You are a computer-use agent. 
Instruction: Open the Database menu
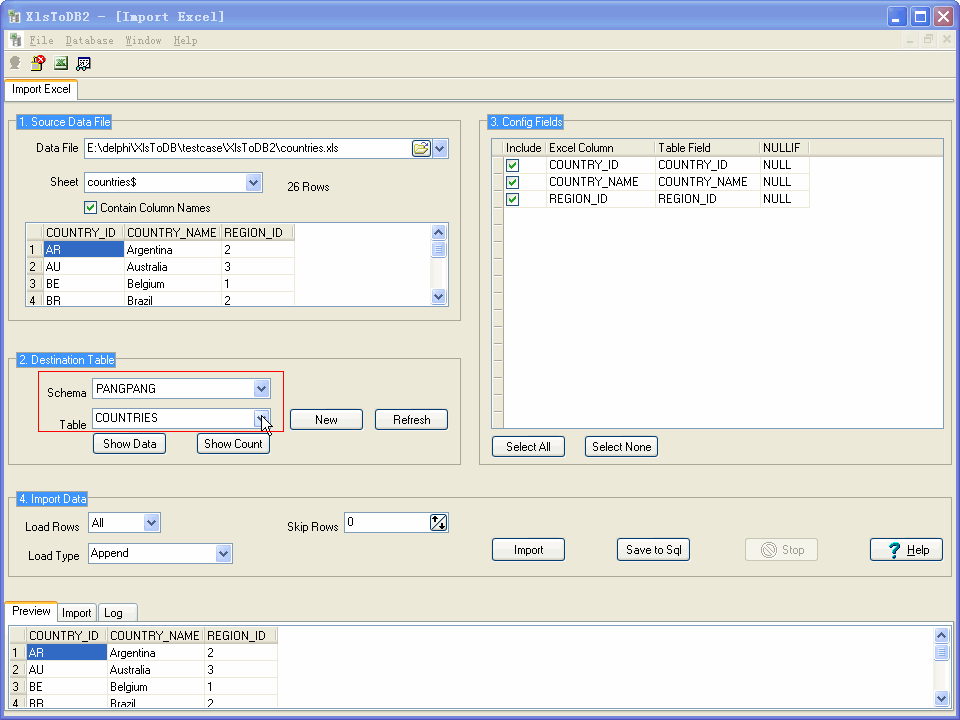point(89,40)
